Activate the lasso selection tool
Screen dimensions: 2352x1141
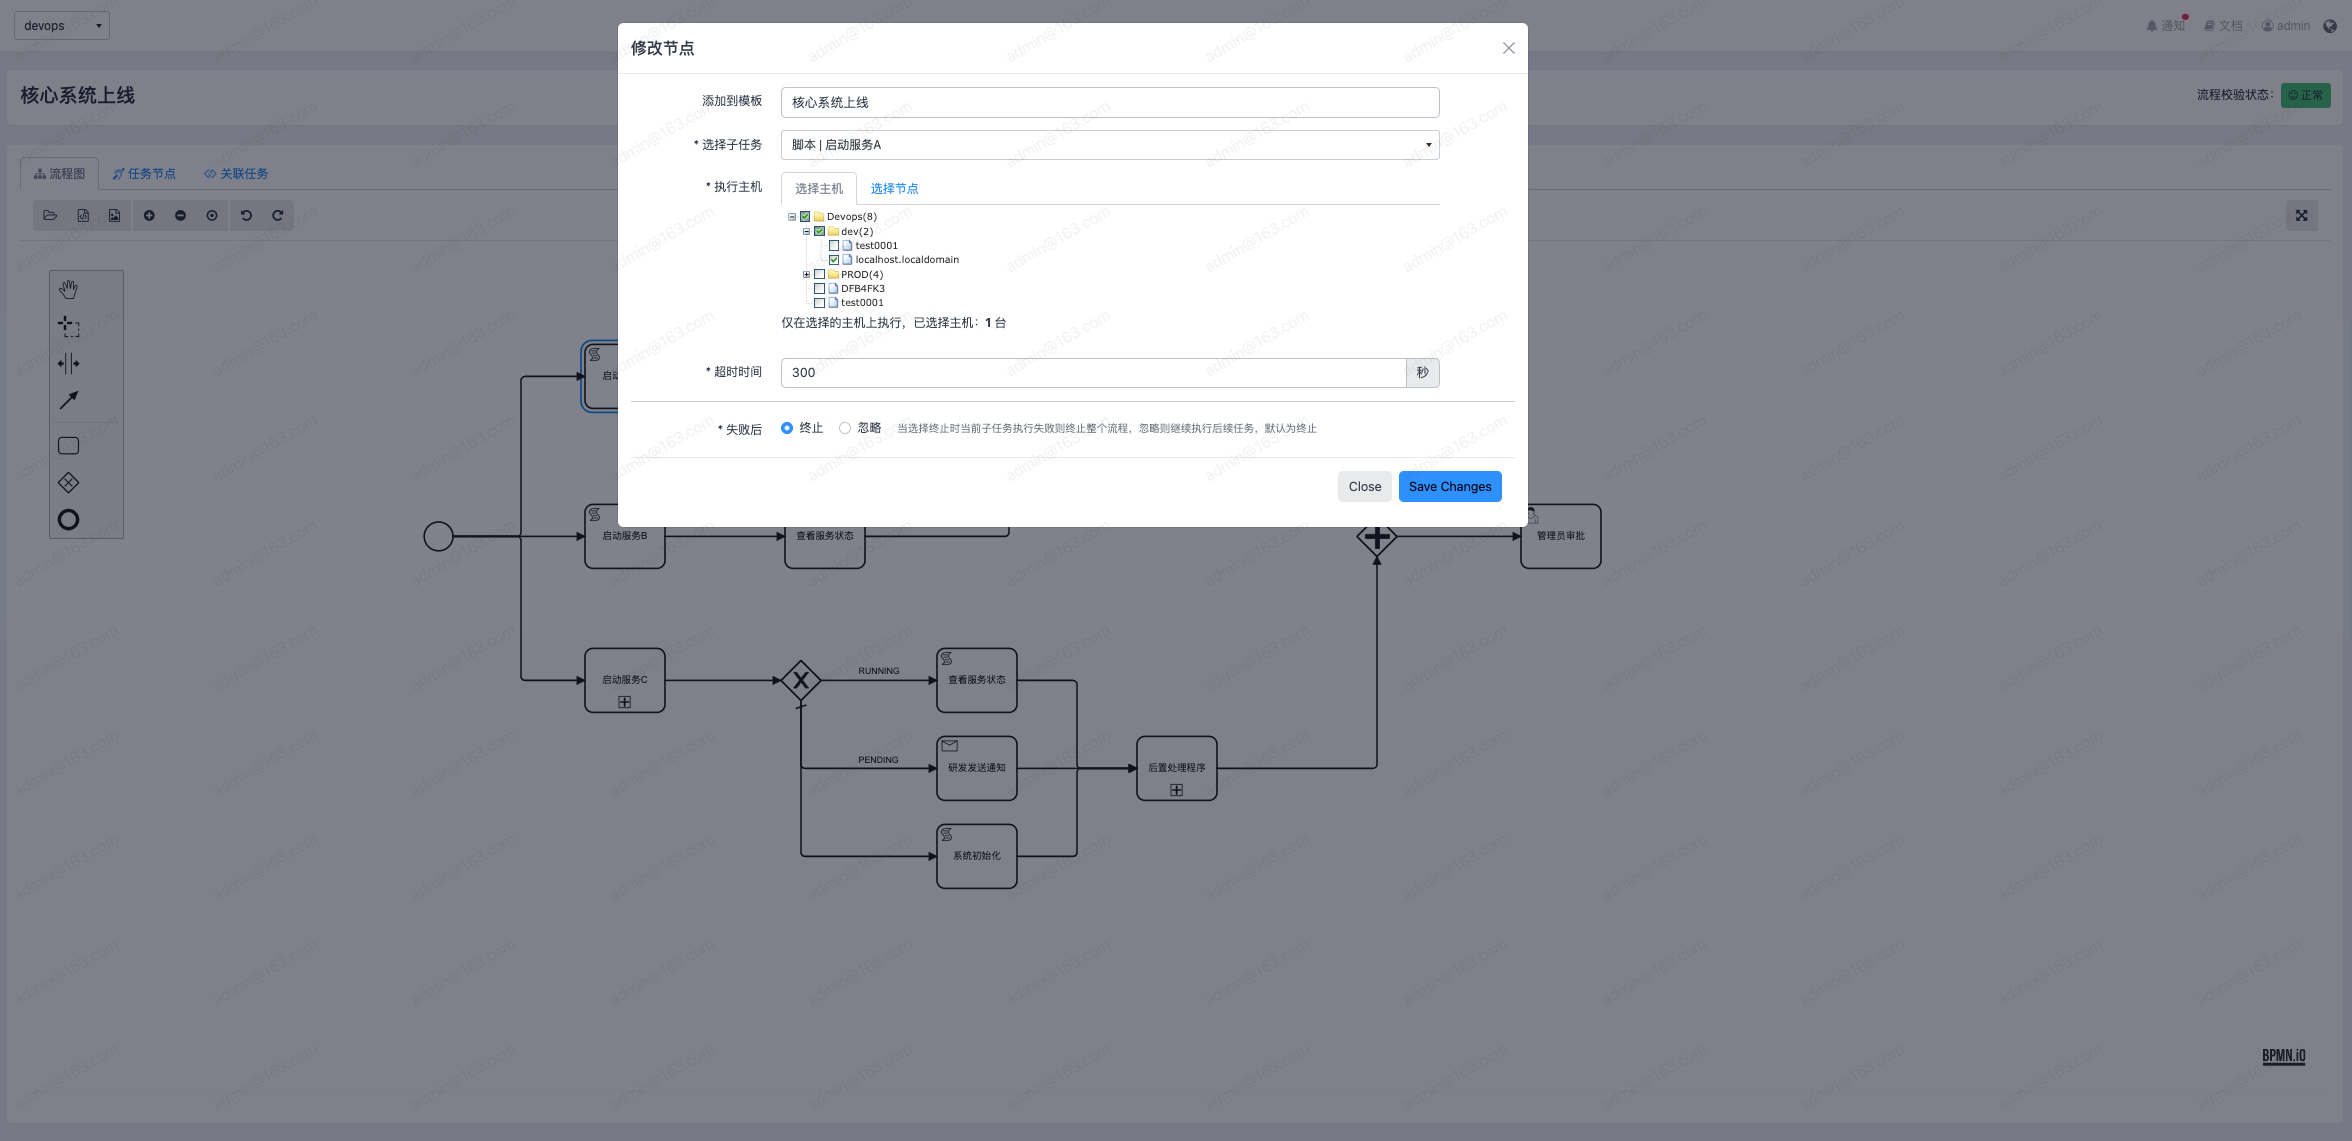click(68, 326)
